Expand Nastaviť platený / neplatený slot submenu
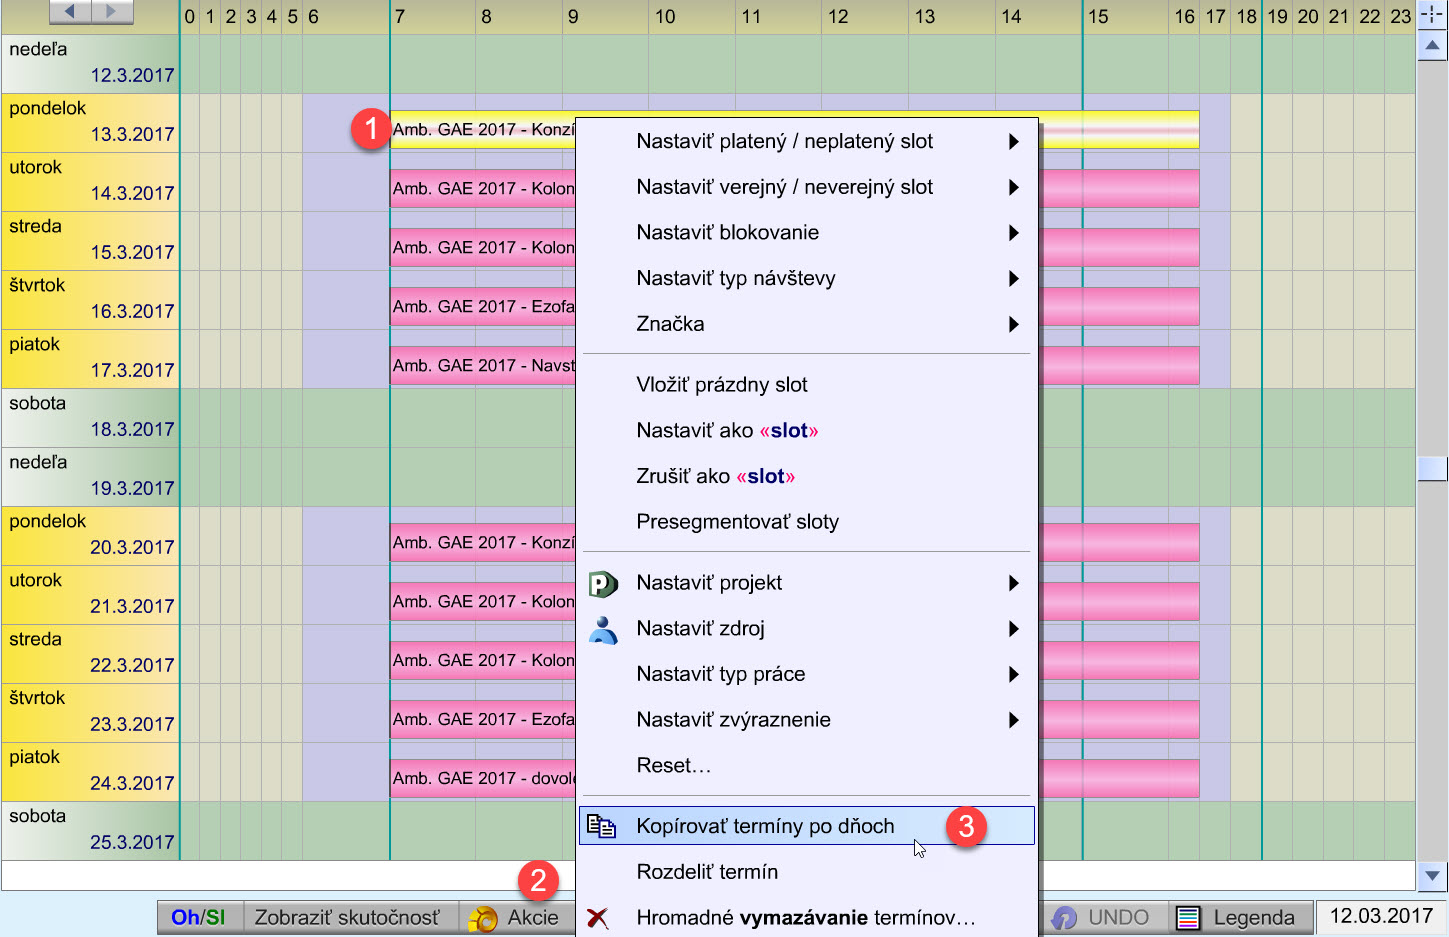 click(x=1013, y=142)
